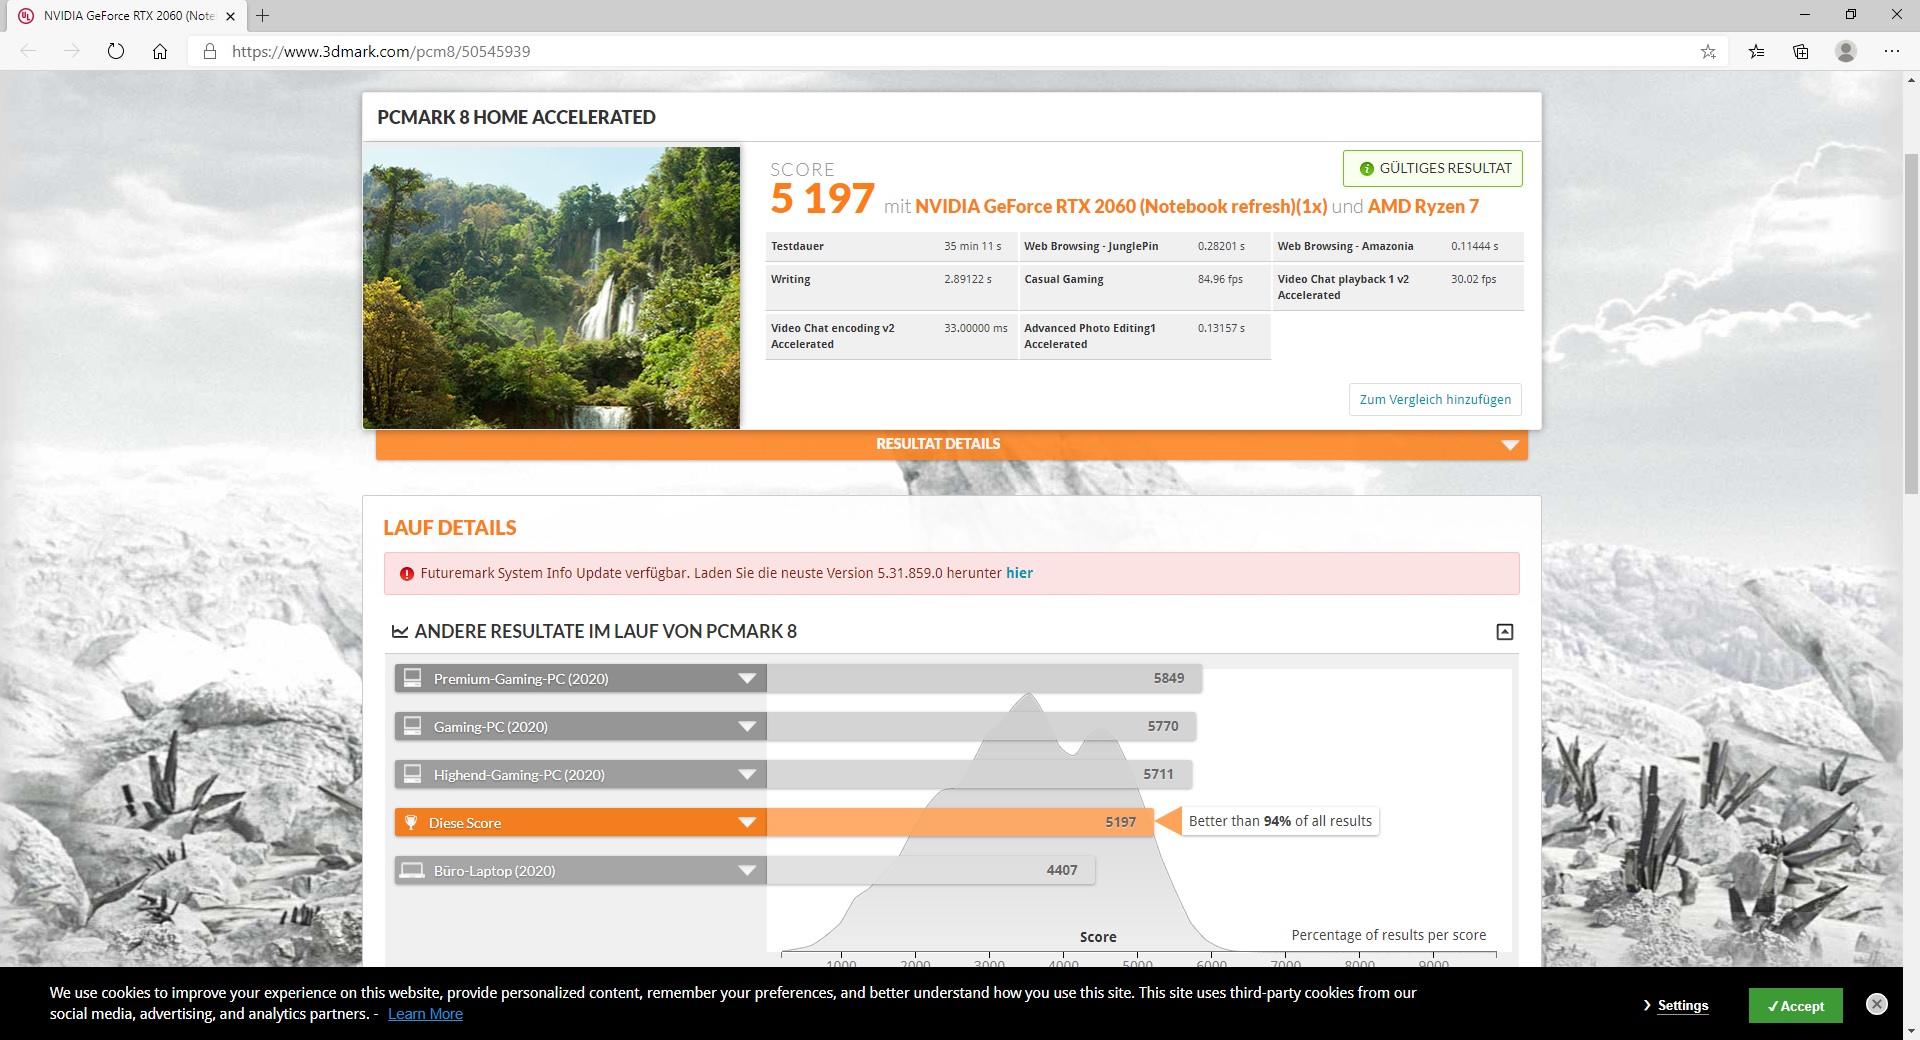1920x1040 pixels.
Task: Click the Premium-Gaming-PC monitor icon
Action: 412,678
